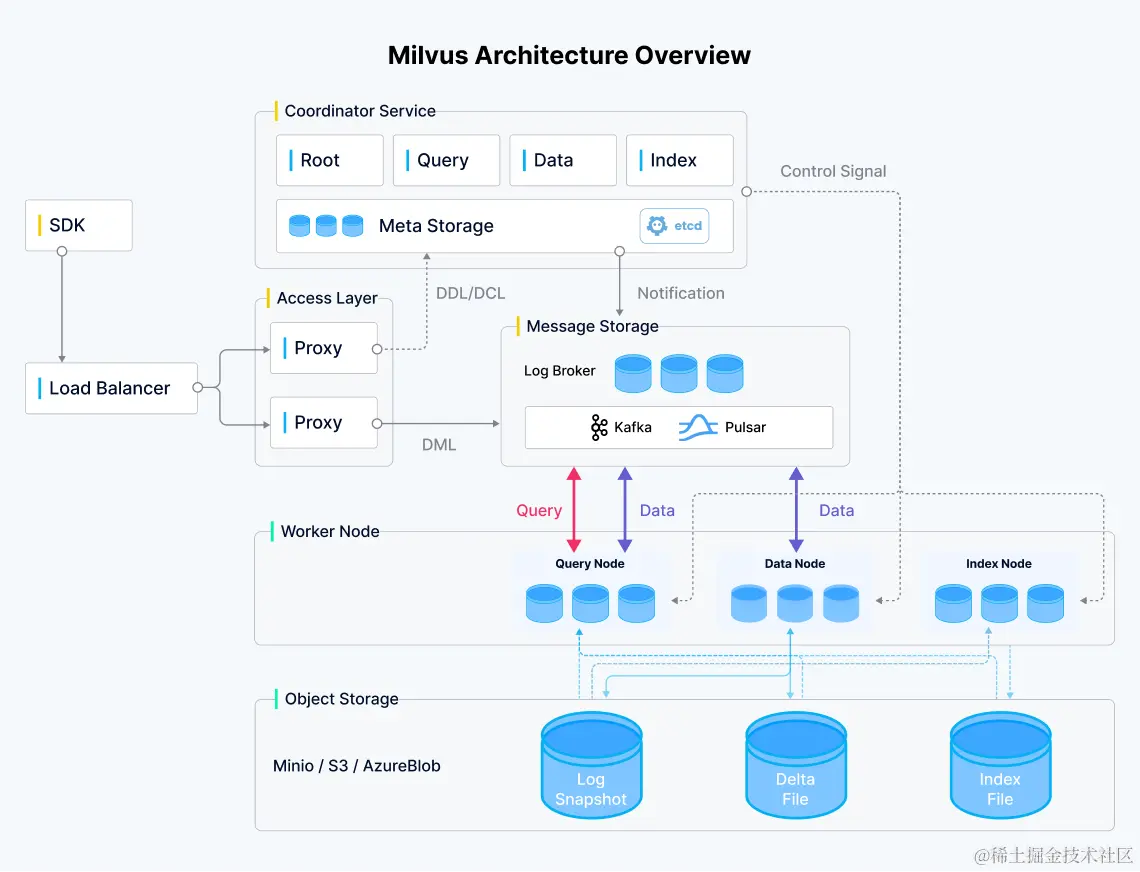Click the red Query double arrow
1140x872 pixels.
574,510
